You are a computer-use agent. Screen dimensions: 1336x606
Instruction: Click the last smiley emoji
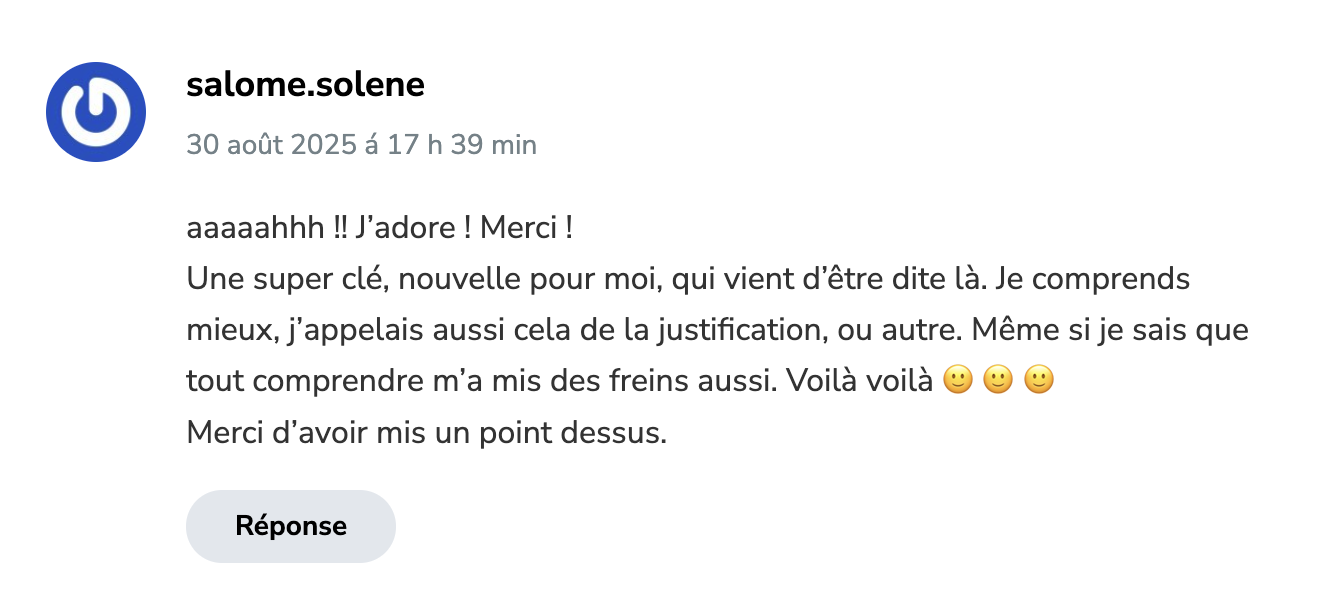[1039, 381]
